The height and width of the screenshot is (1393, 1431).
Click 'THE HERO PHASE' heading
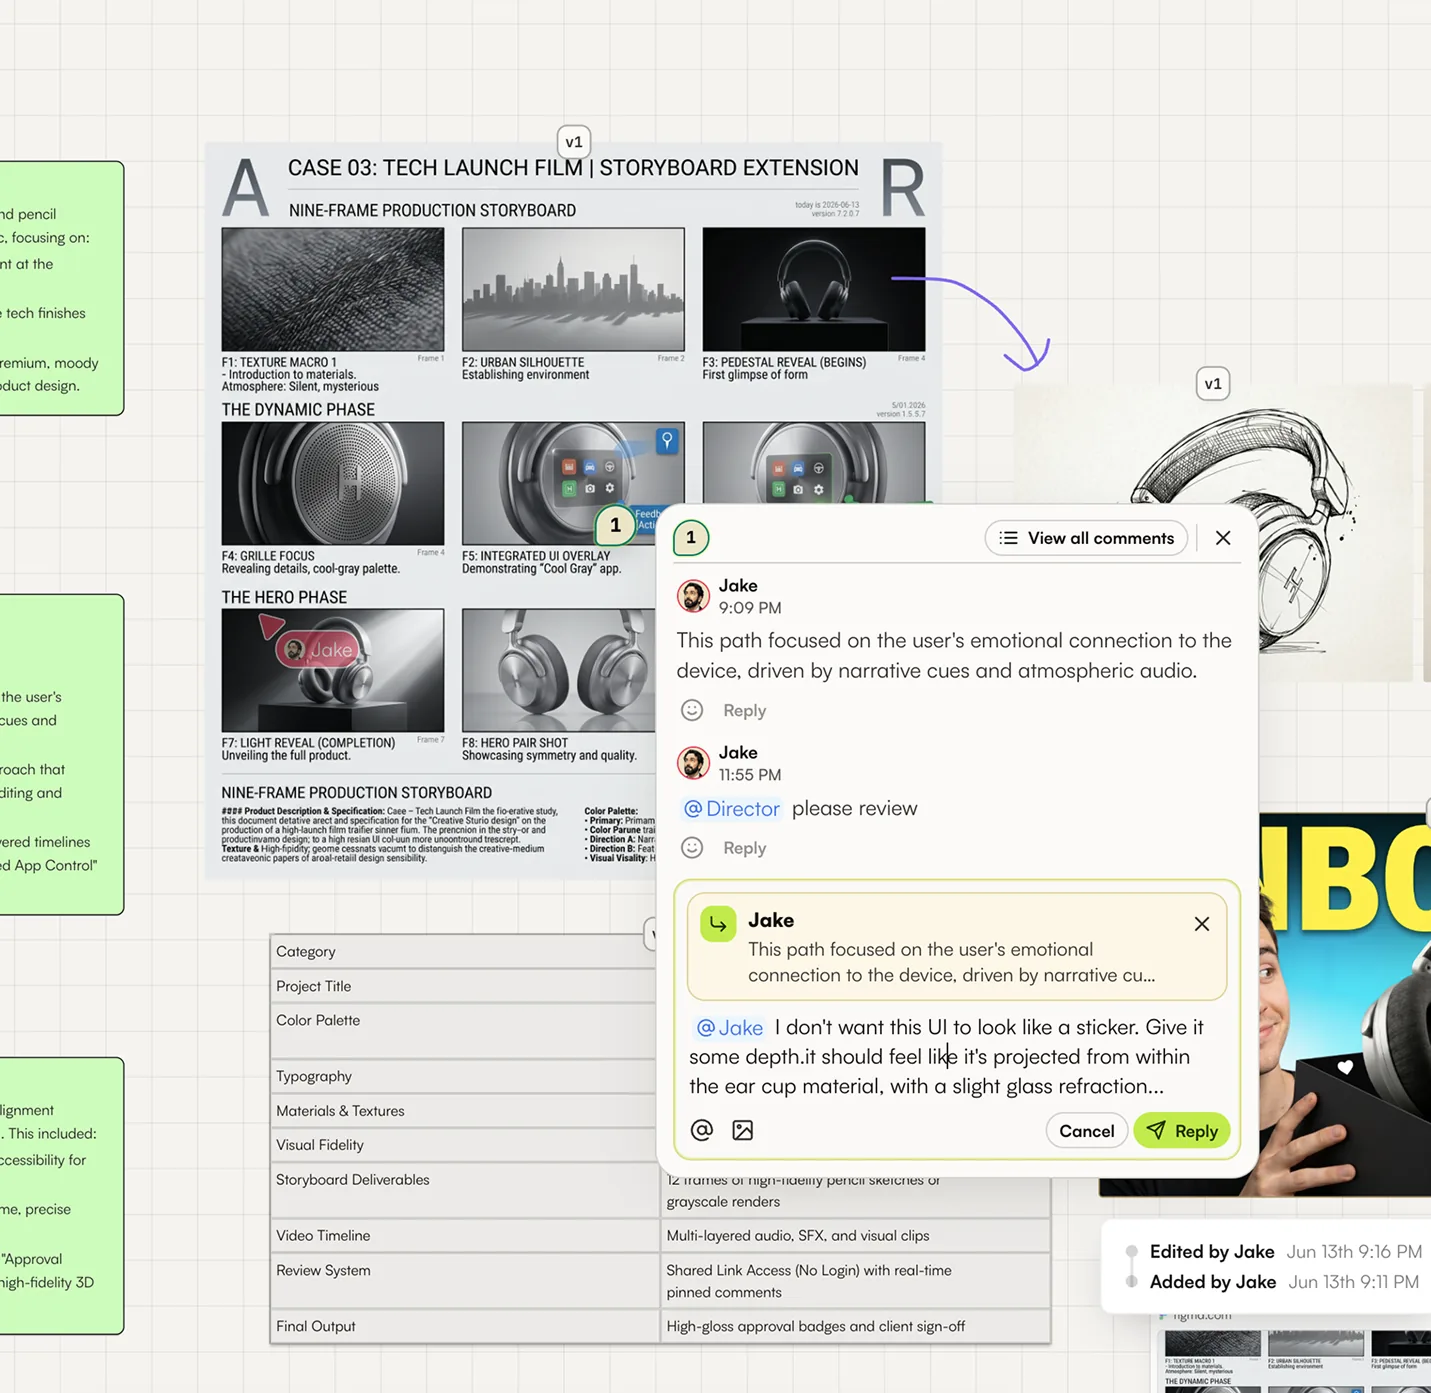pos(284,597)
